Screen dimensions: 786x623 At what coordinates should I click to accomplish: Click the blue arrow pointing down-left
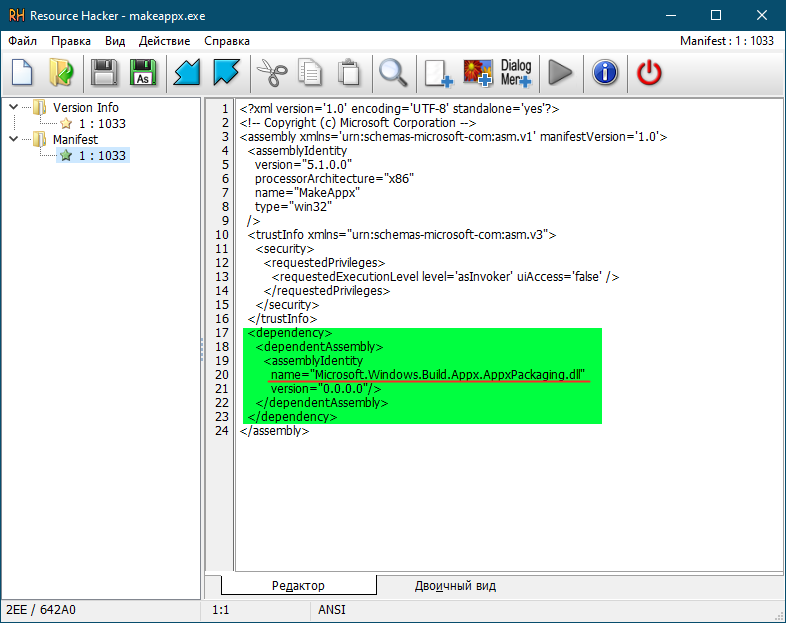point(186,73)
